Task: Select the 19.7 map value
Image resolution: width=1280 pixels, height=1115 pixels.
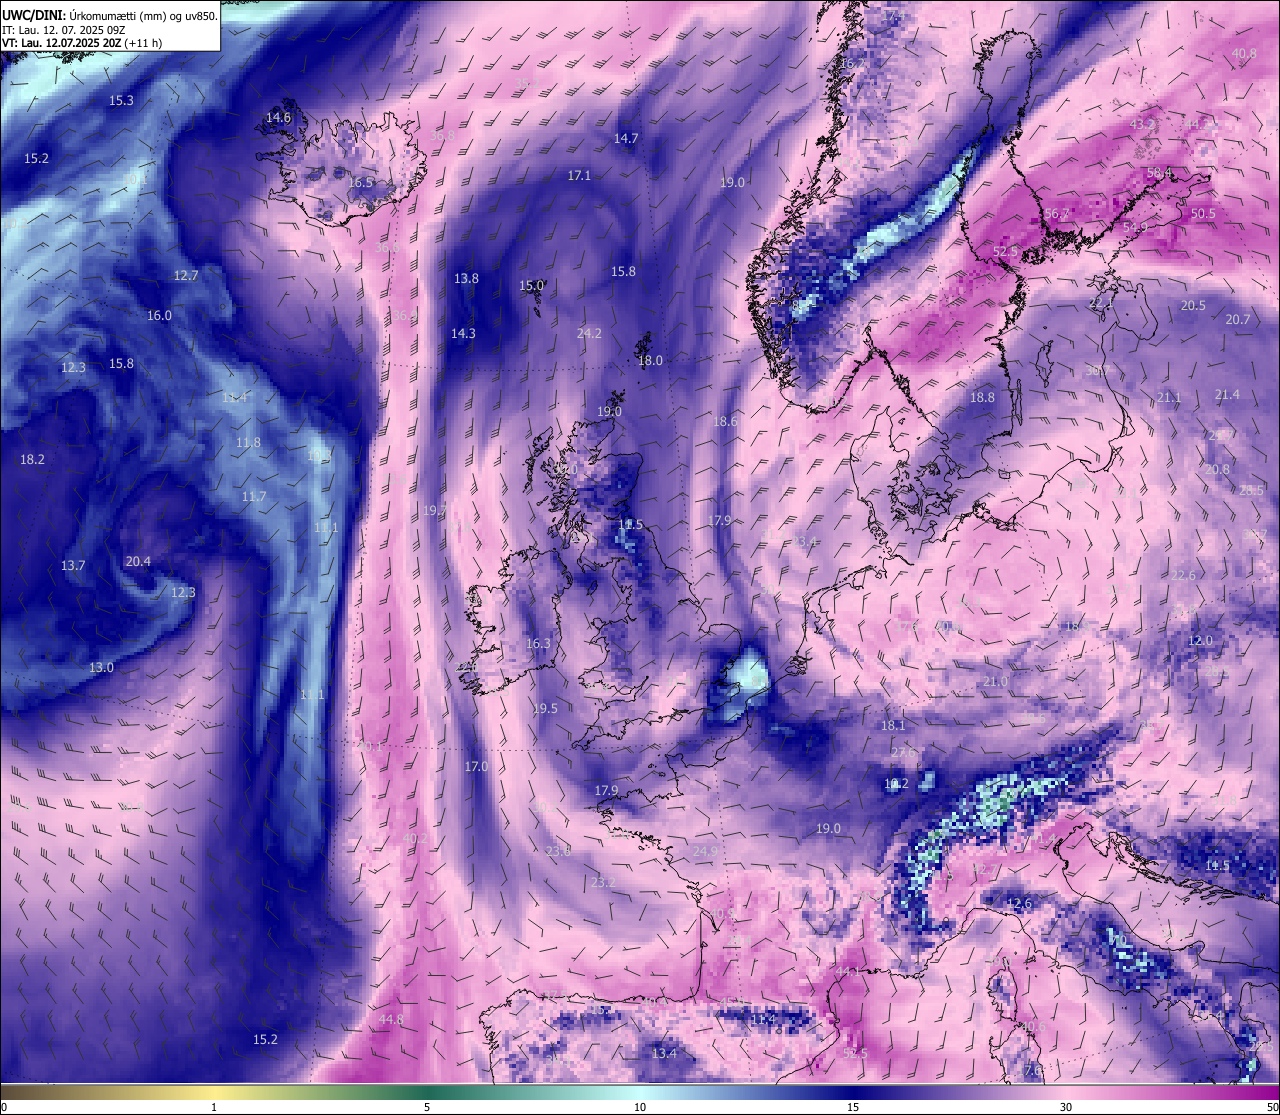Action: coord(434,510)
